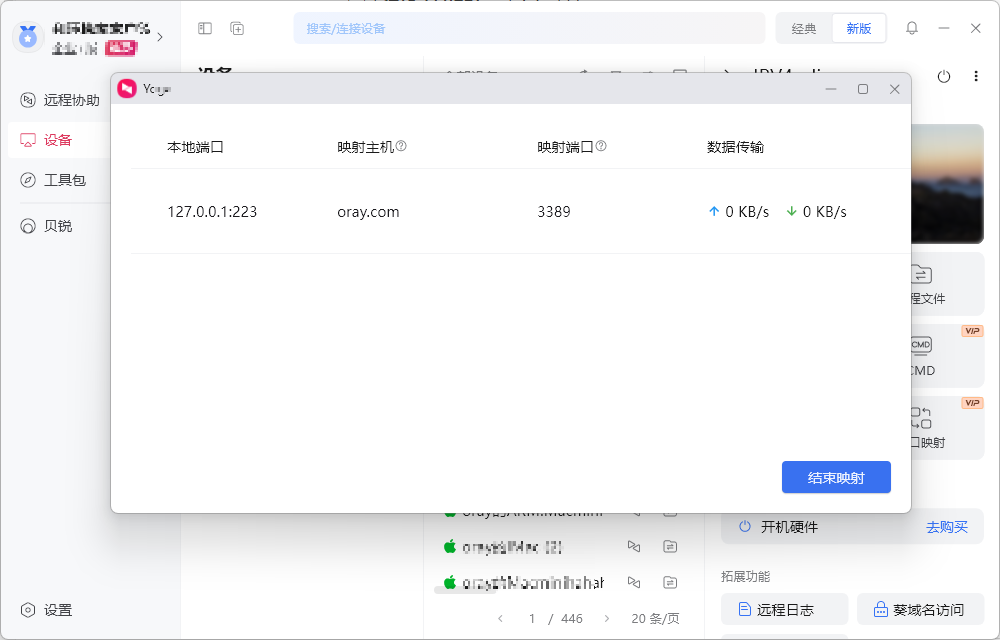Image resolution: width=1000 pixels, height=640 pixels.
Task: Go to next device page with right arrow
Action: pos(607,618)
